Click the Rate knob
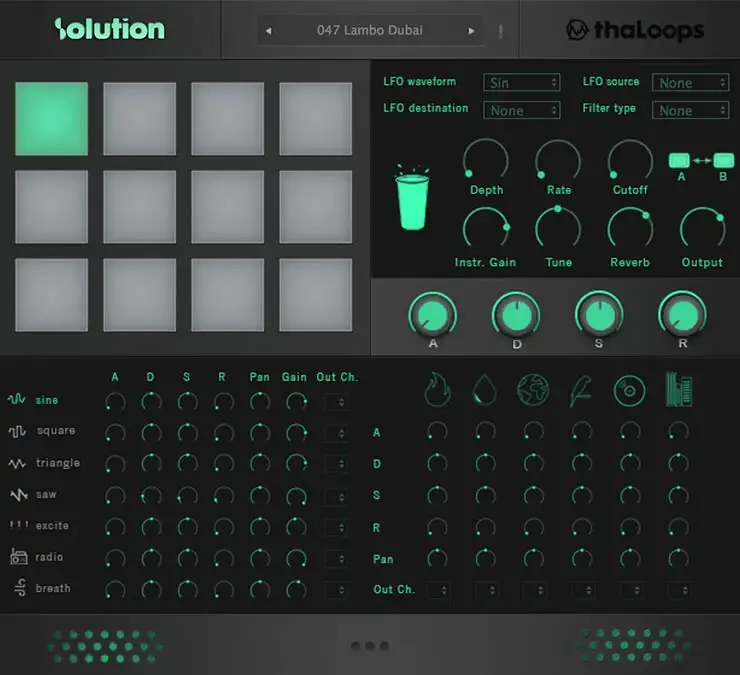Viewport: 740px width, 675px height. [558, 161]
